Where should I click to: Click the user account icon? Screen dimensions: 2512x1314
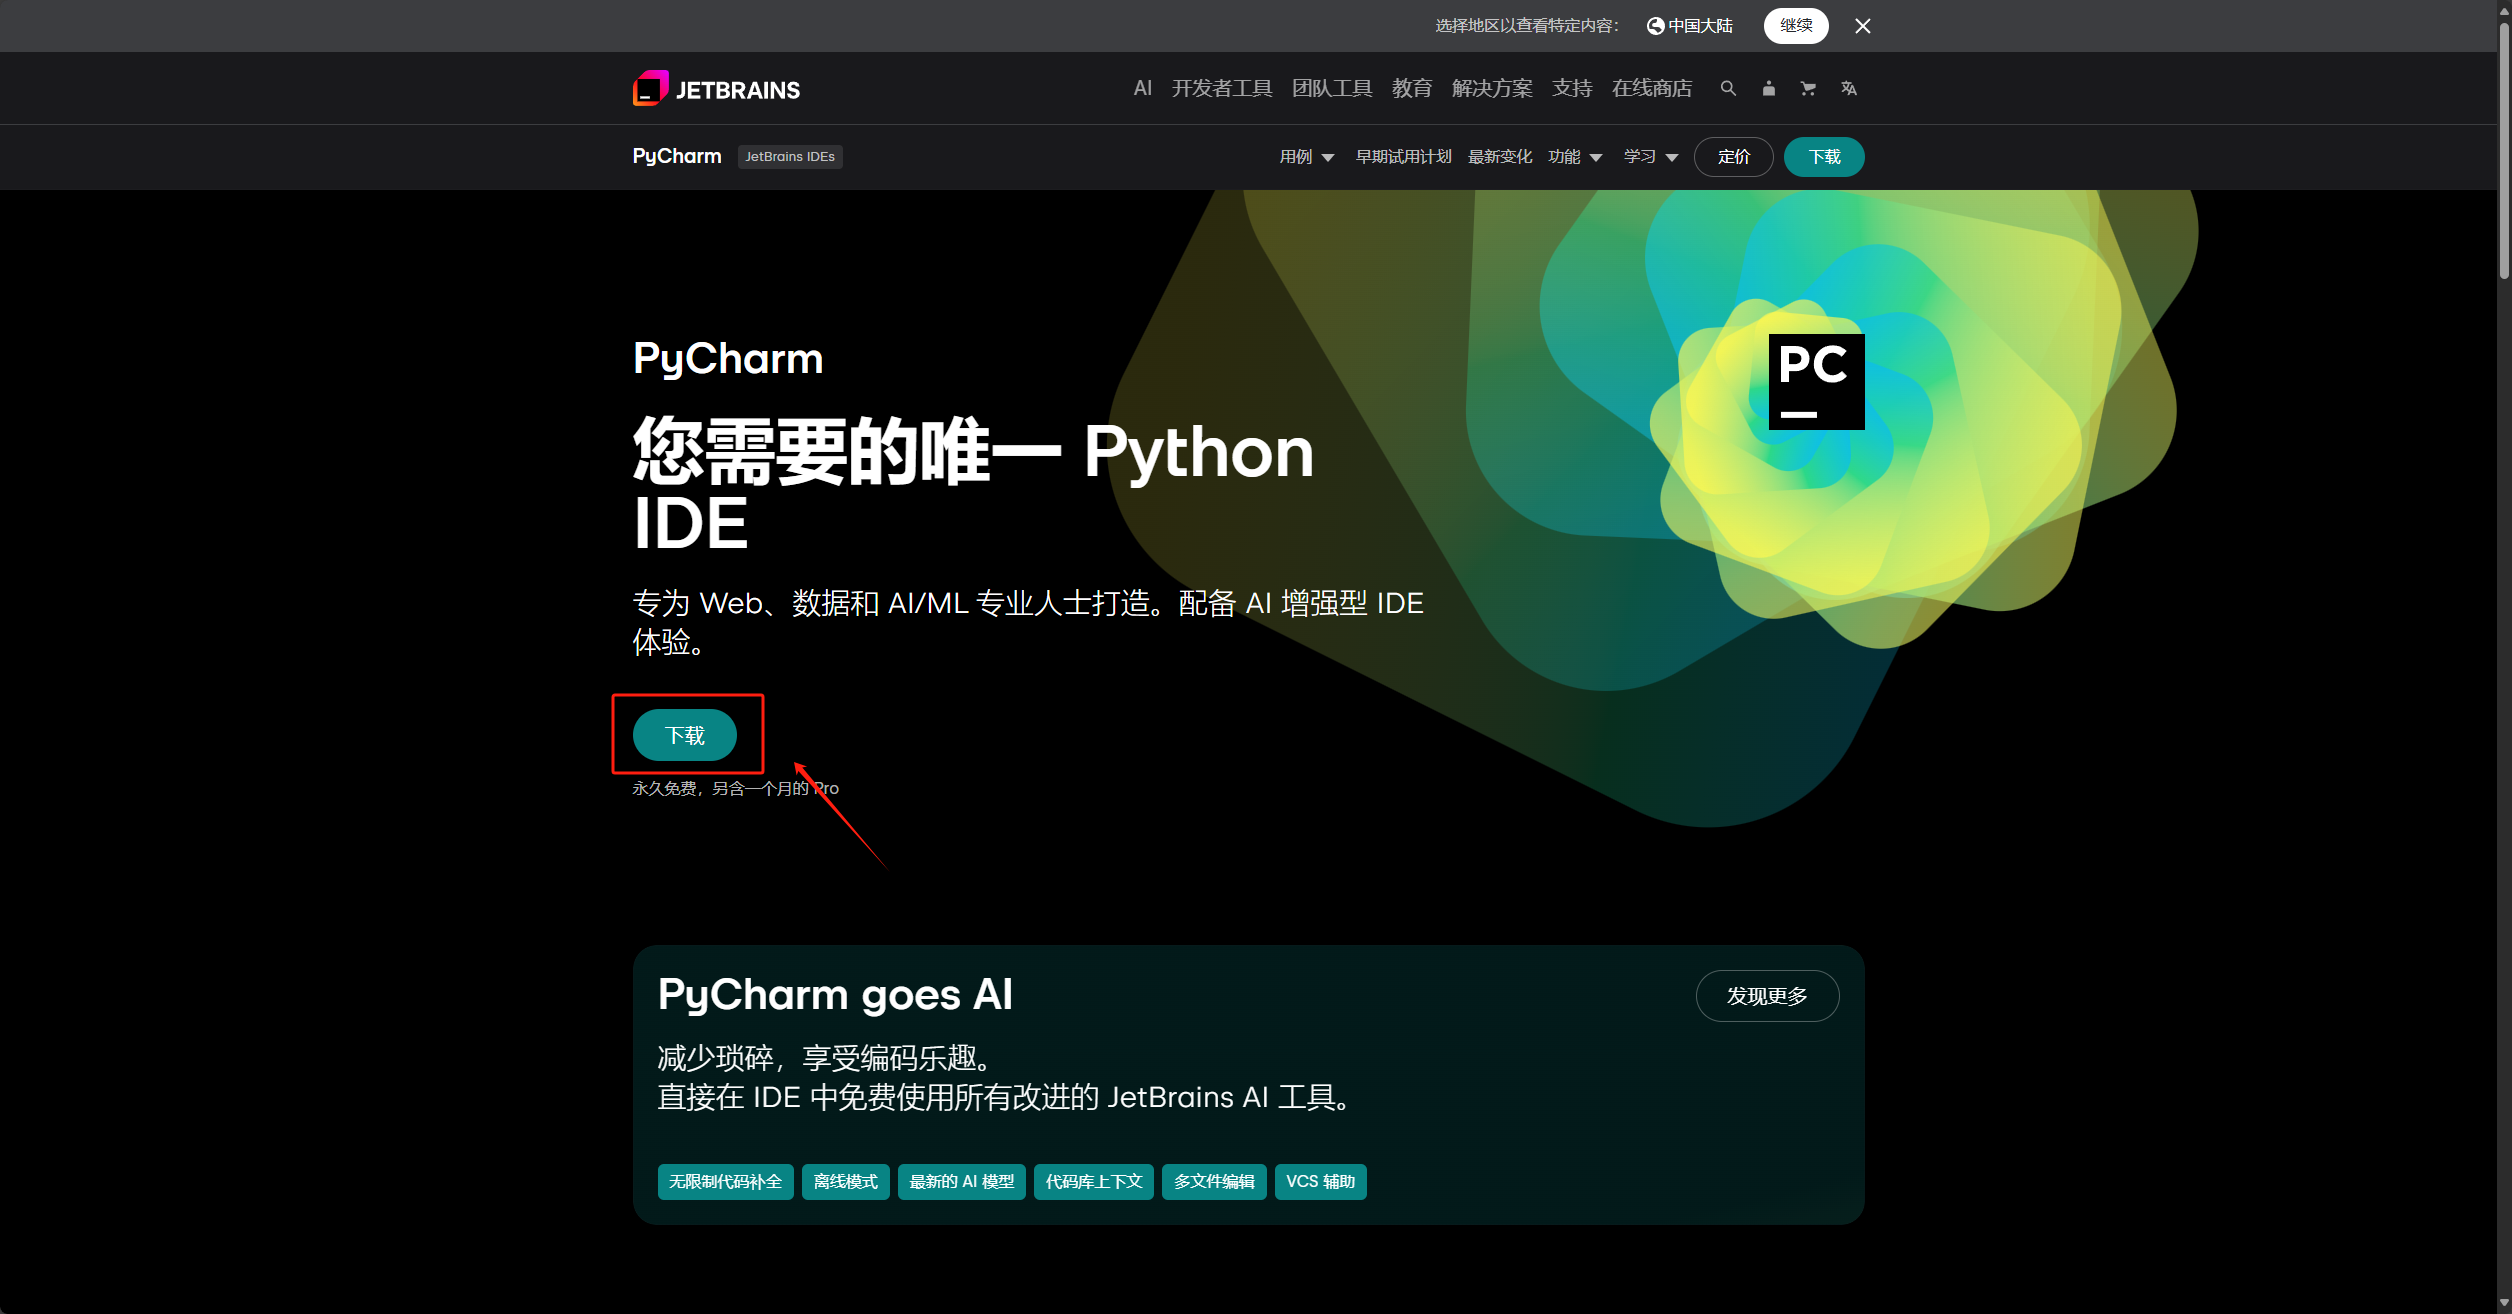(x=1768, y=88)
